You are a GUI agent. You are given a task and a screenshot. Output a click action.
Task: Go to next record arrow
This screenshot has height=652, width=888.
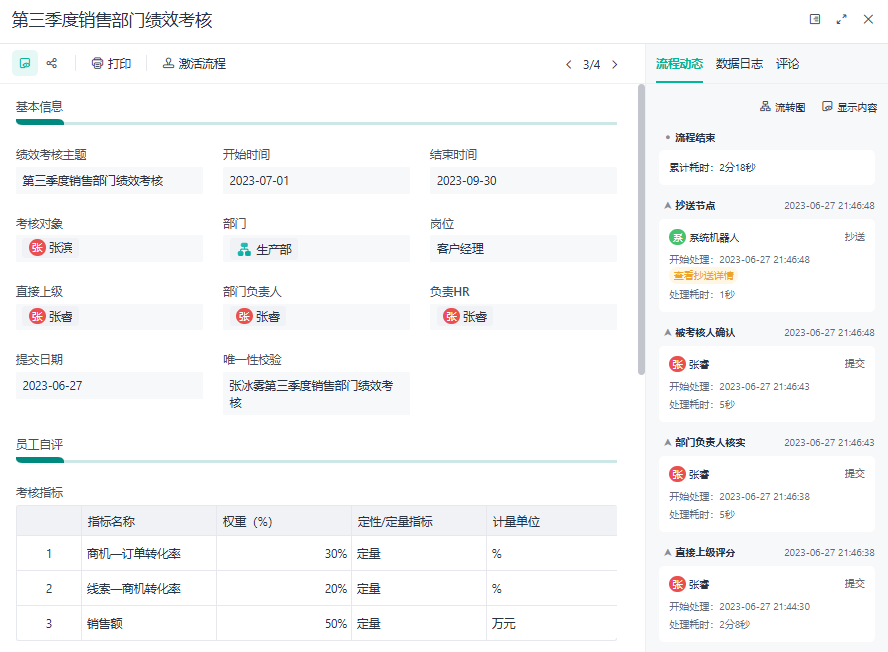click(614, 65)
